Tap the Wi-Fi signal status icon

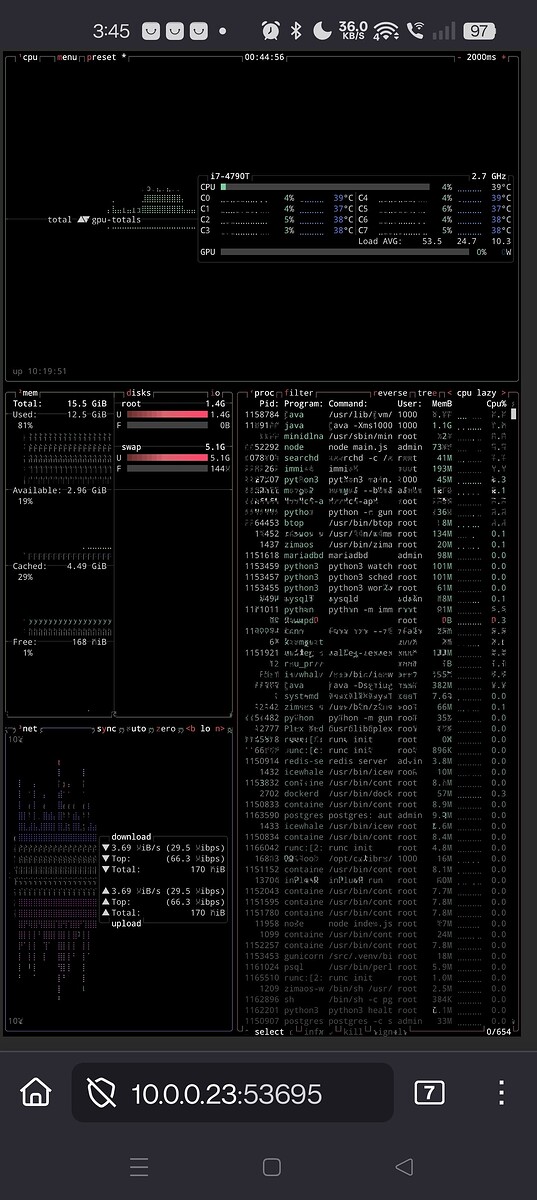pos(385,31)
